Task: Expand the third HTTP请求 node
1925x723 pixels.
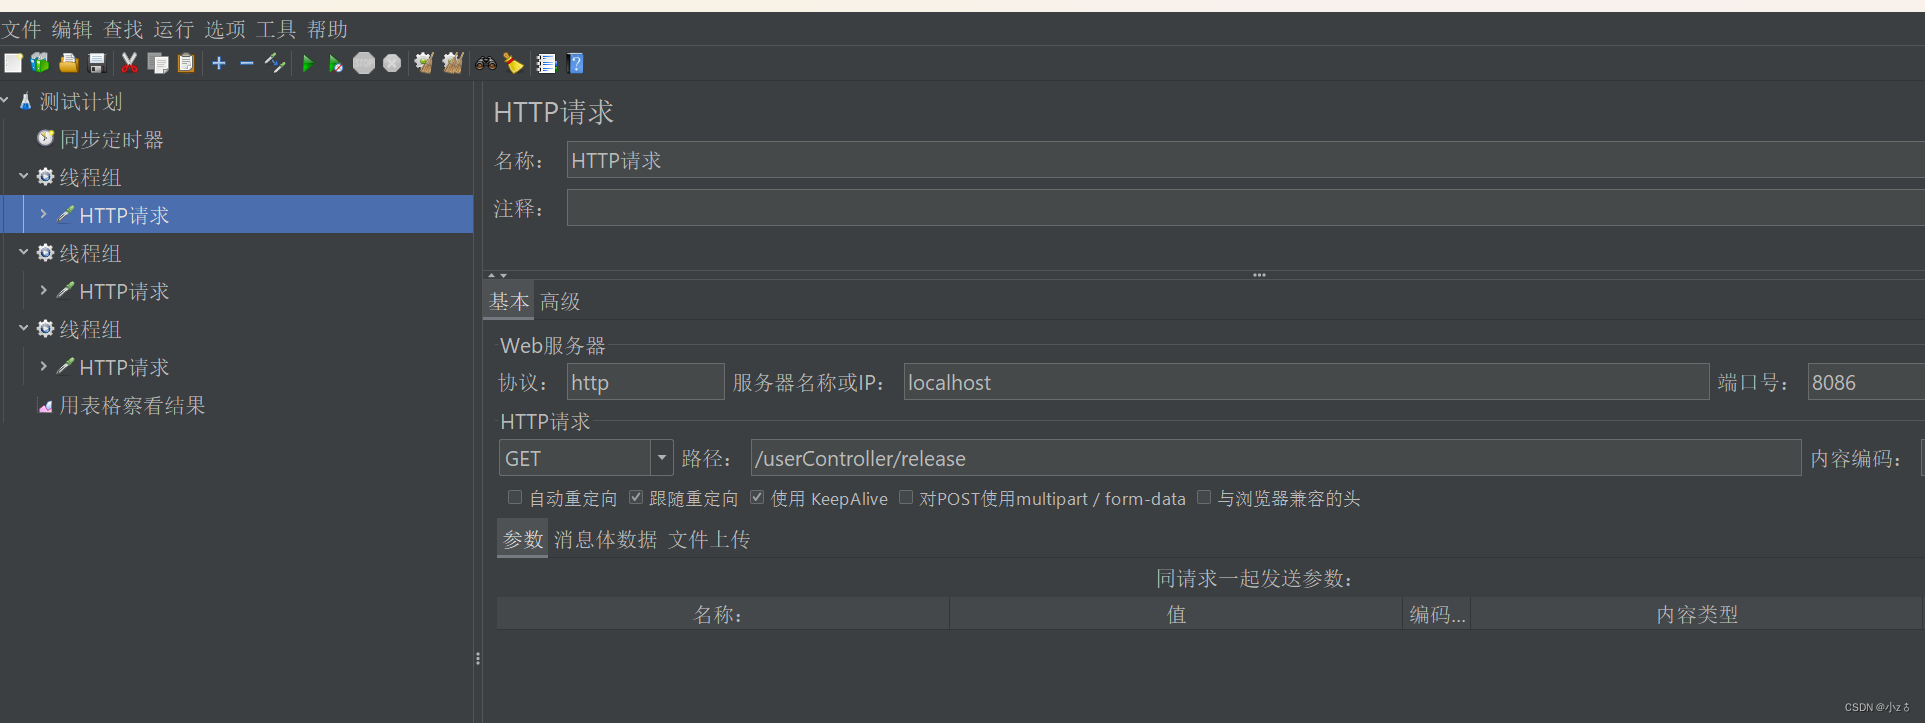Action: tap(43, 366)
